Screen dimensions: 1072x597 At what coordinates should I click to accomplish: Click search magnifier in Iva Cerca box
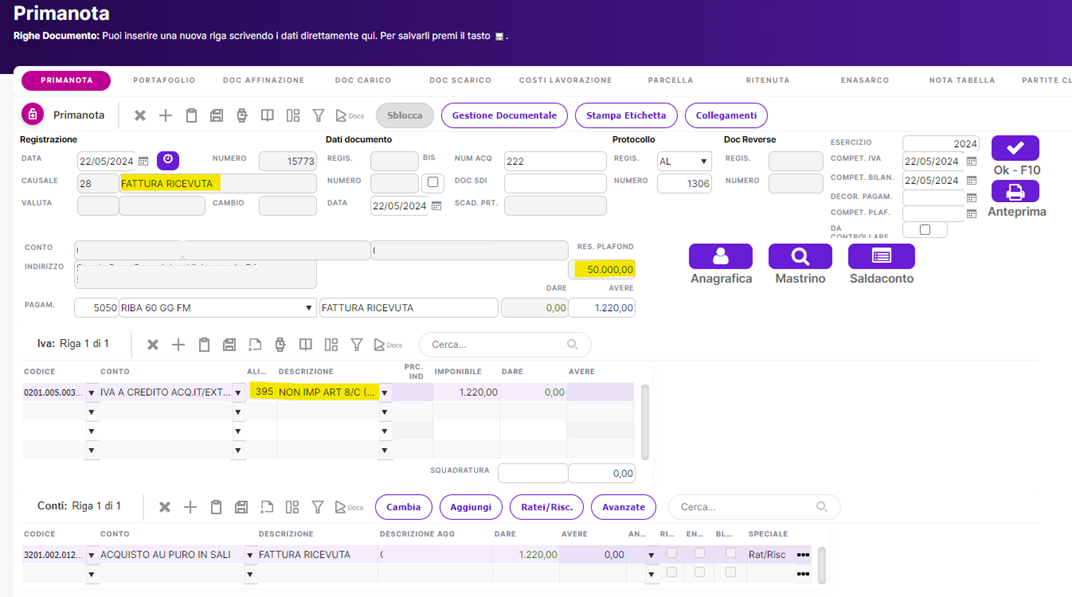click(572, 345)
